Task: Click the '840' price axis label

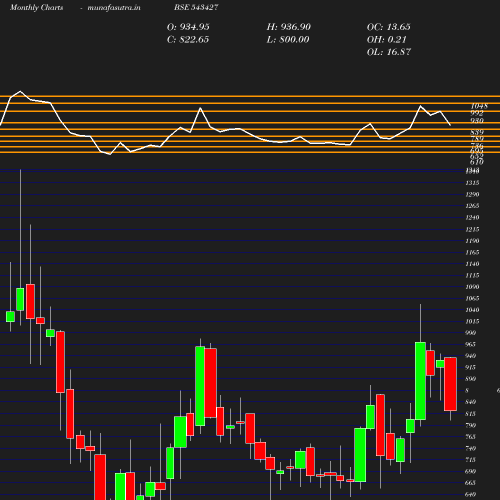Action: tap(471, 402)
